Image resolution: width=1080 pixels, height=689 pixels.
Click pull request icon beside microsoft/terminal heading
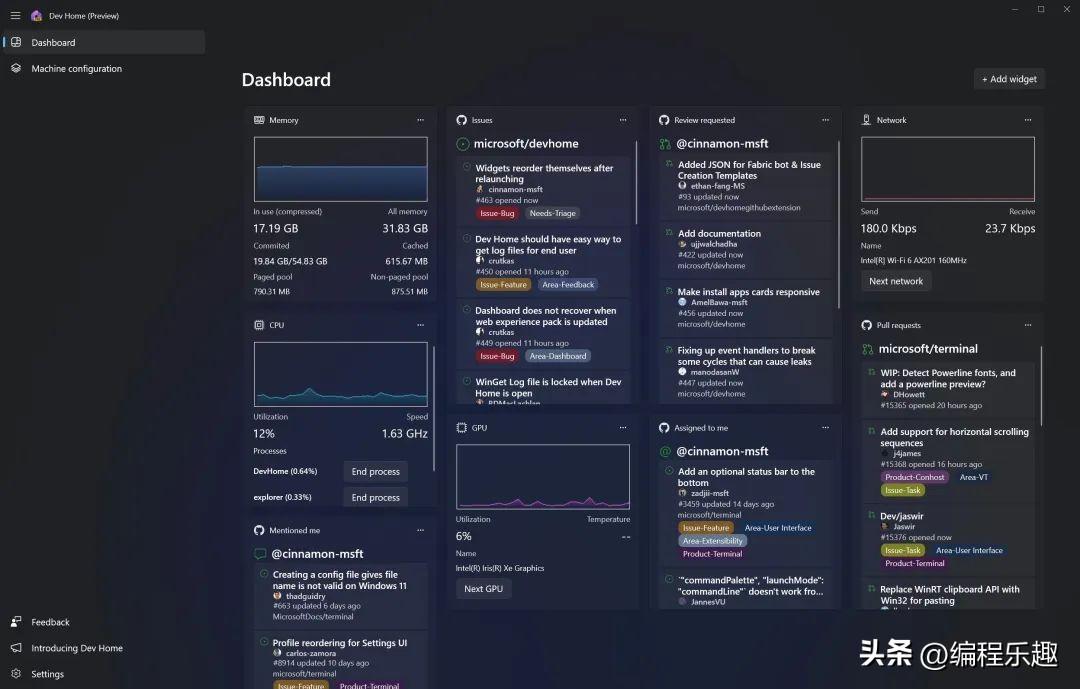(x=868, y=349)
